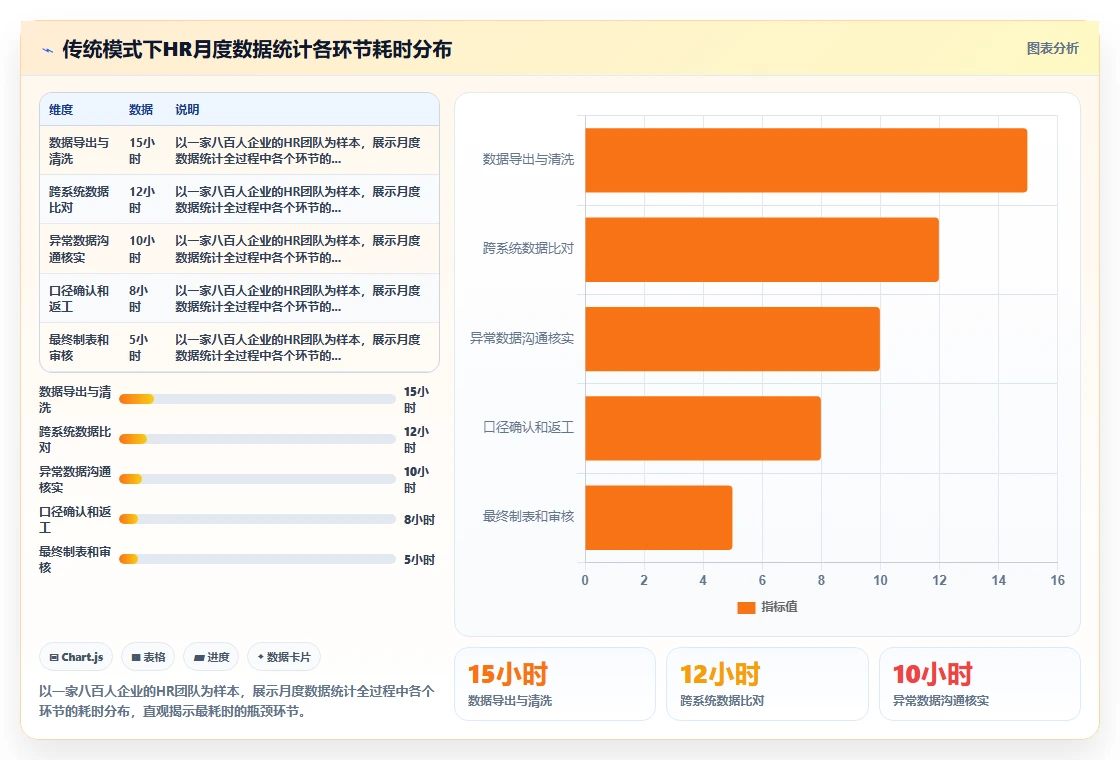The image size is (1120, 760).
Task: Click the x-axis tick label 8
Action: click(821, 581)
